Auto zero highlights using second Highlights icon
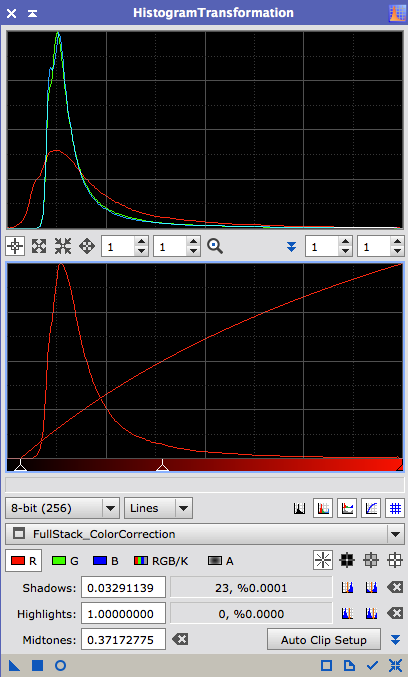Image resolution: width=408 pixels, height=677 pixels. 371,613
